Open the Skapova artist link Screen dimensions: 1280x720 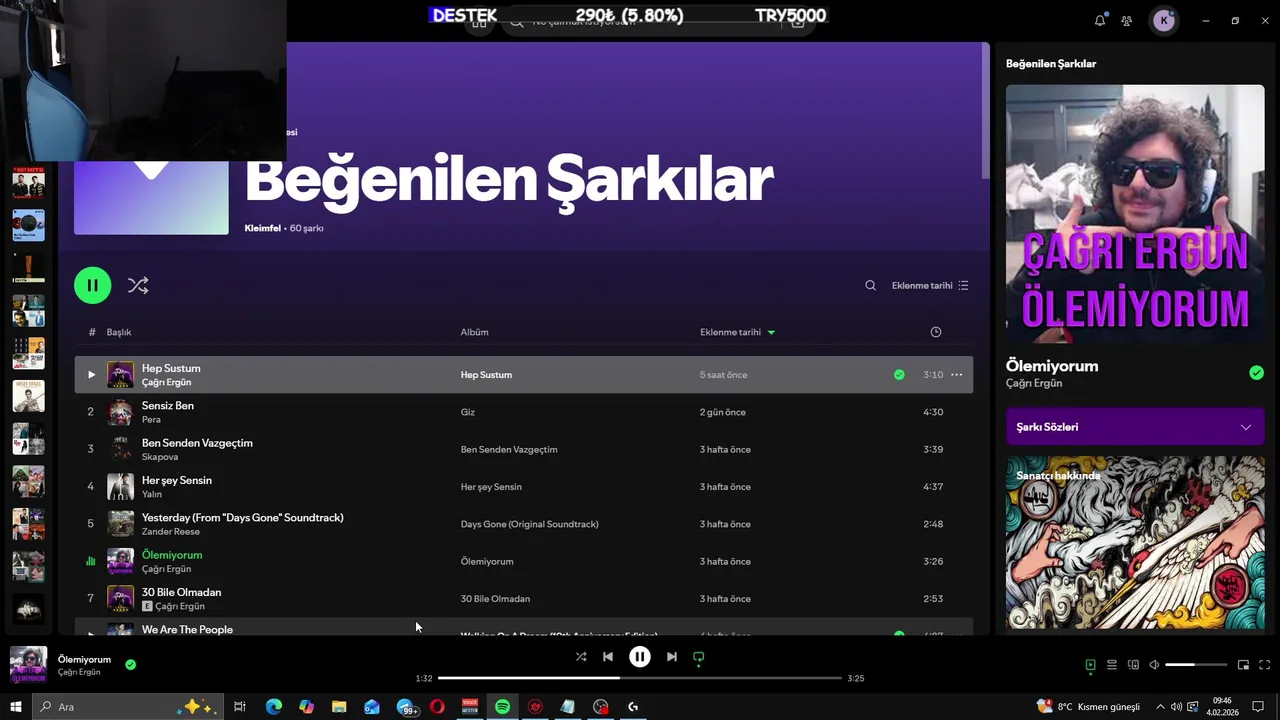point(160,457)
